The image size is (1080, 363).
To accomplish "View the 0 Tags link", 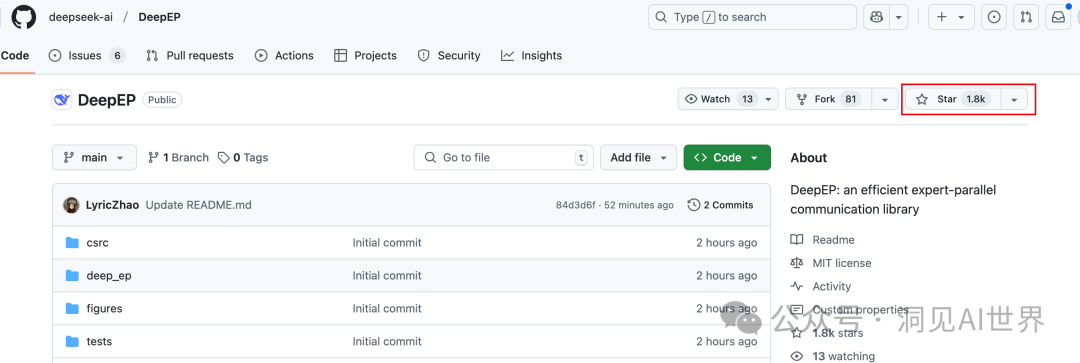I will click(x=243, y=158).
